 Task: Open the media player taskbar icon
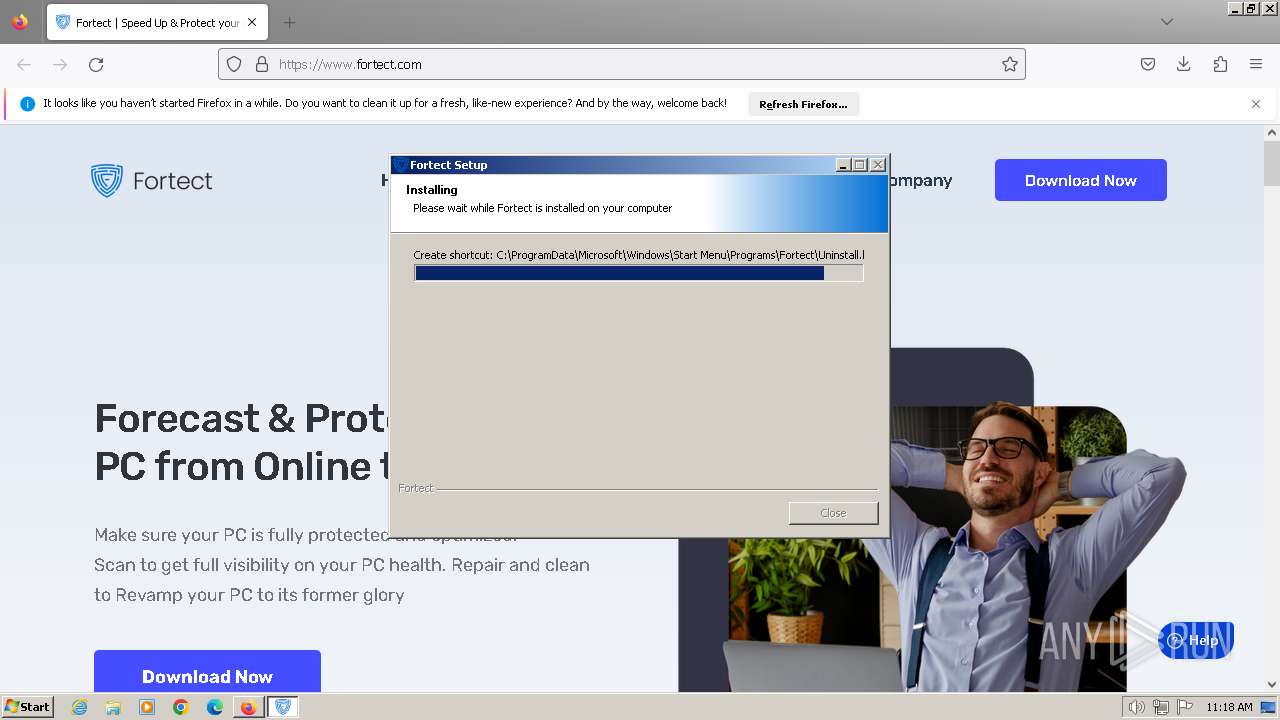coord(147,707)
